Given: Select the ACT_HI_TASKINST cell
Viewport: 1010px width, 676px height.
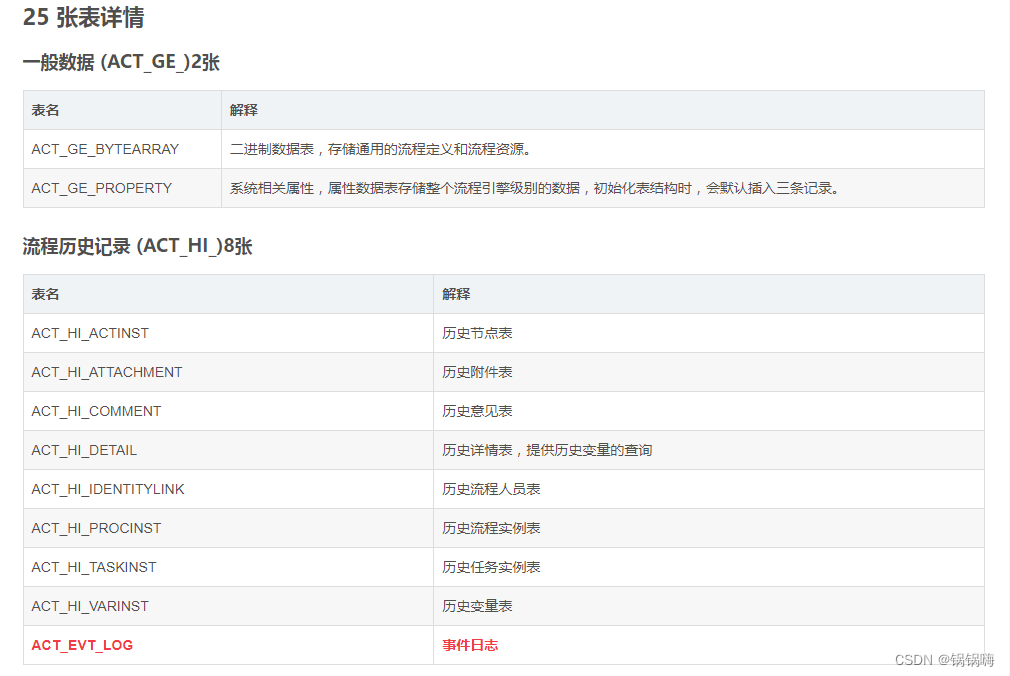Looking at the screenshot, I should (x=92, y=567).
